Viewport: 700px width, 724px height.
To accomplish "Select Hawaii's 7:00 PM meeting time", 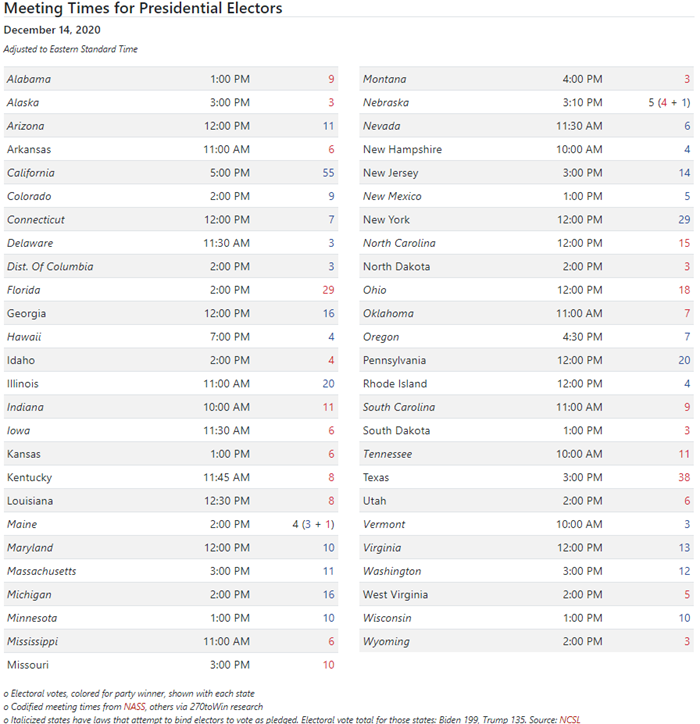I will [x=229, y=337].
